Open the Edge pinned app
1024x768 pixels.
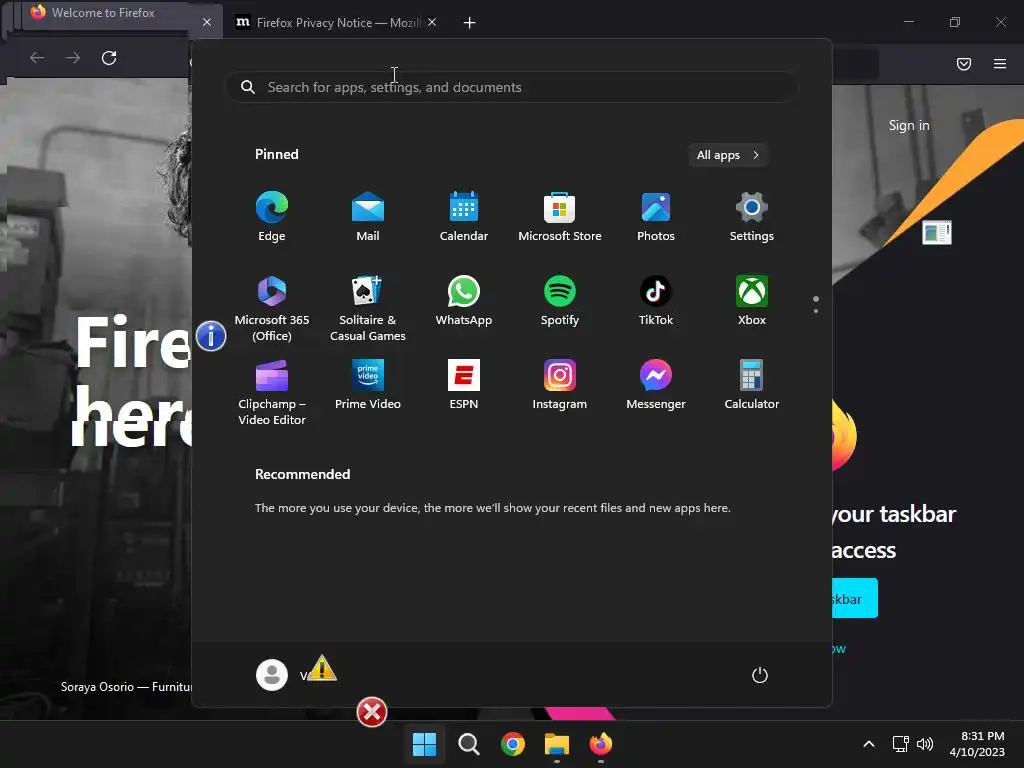[272, 216]
